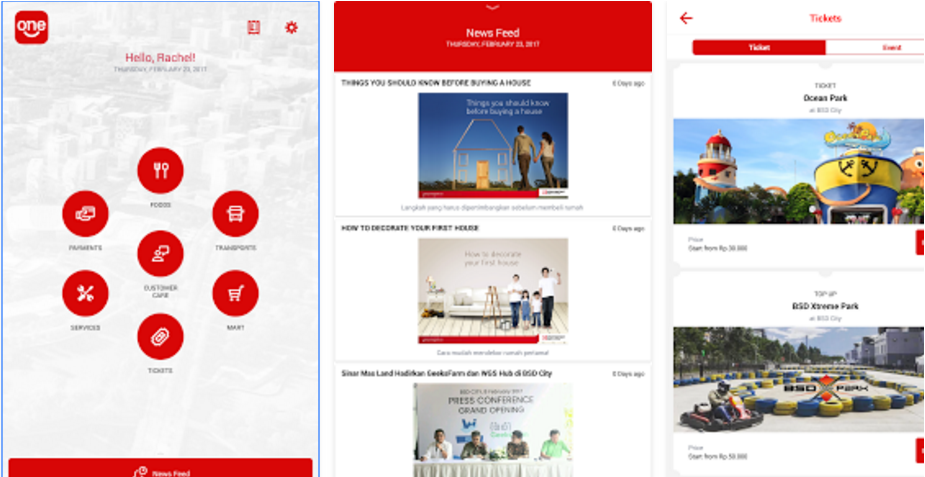Open the press conference article image
925x477 pixels.
(x=493, y=430)
